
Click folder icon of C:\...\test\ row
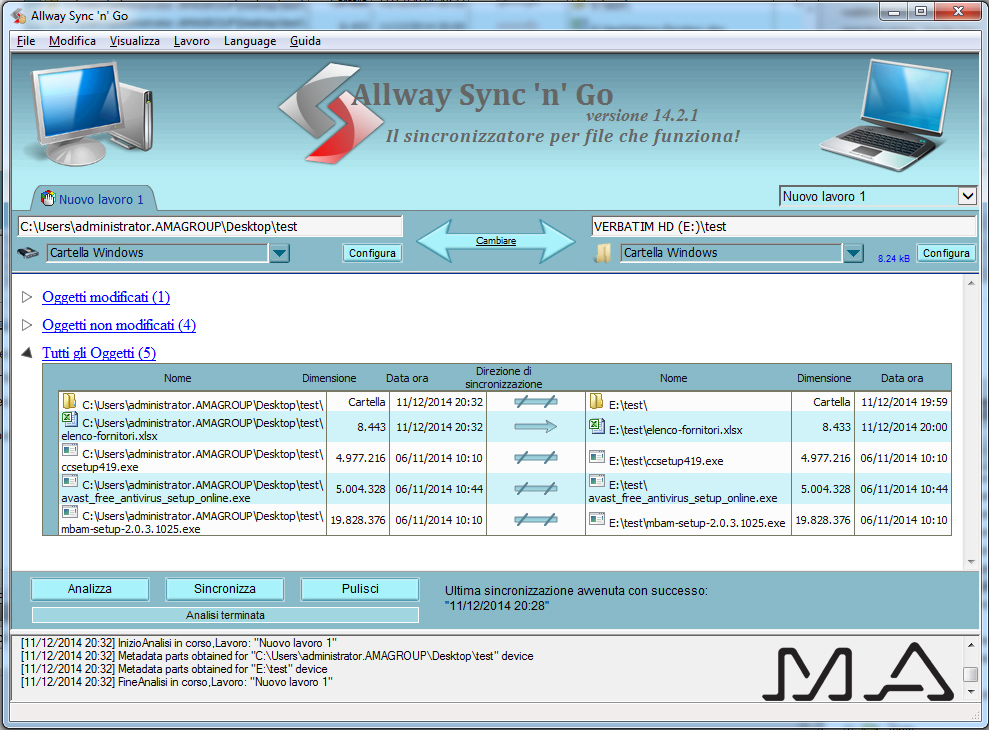point(69,401)
